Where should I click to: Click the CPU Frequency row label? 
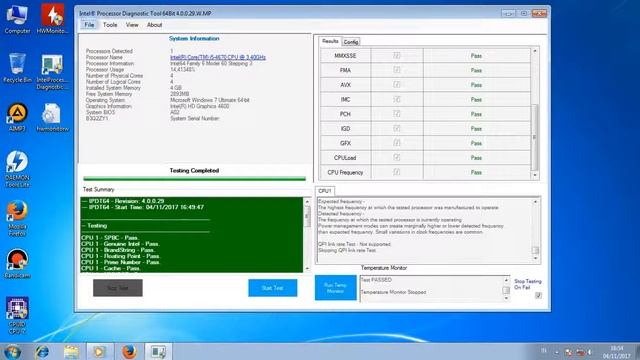345,173
